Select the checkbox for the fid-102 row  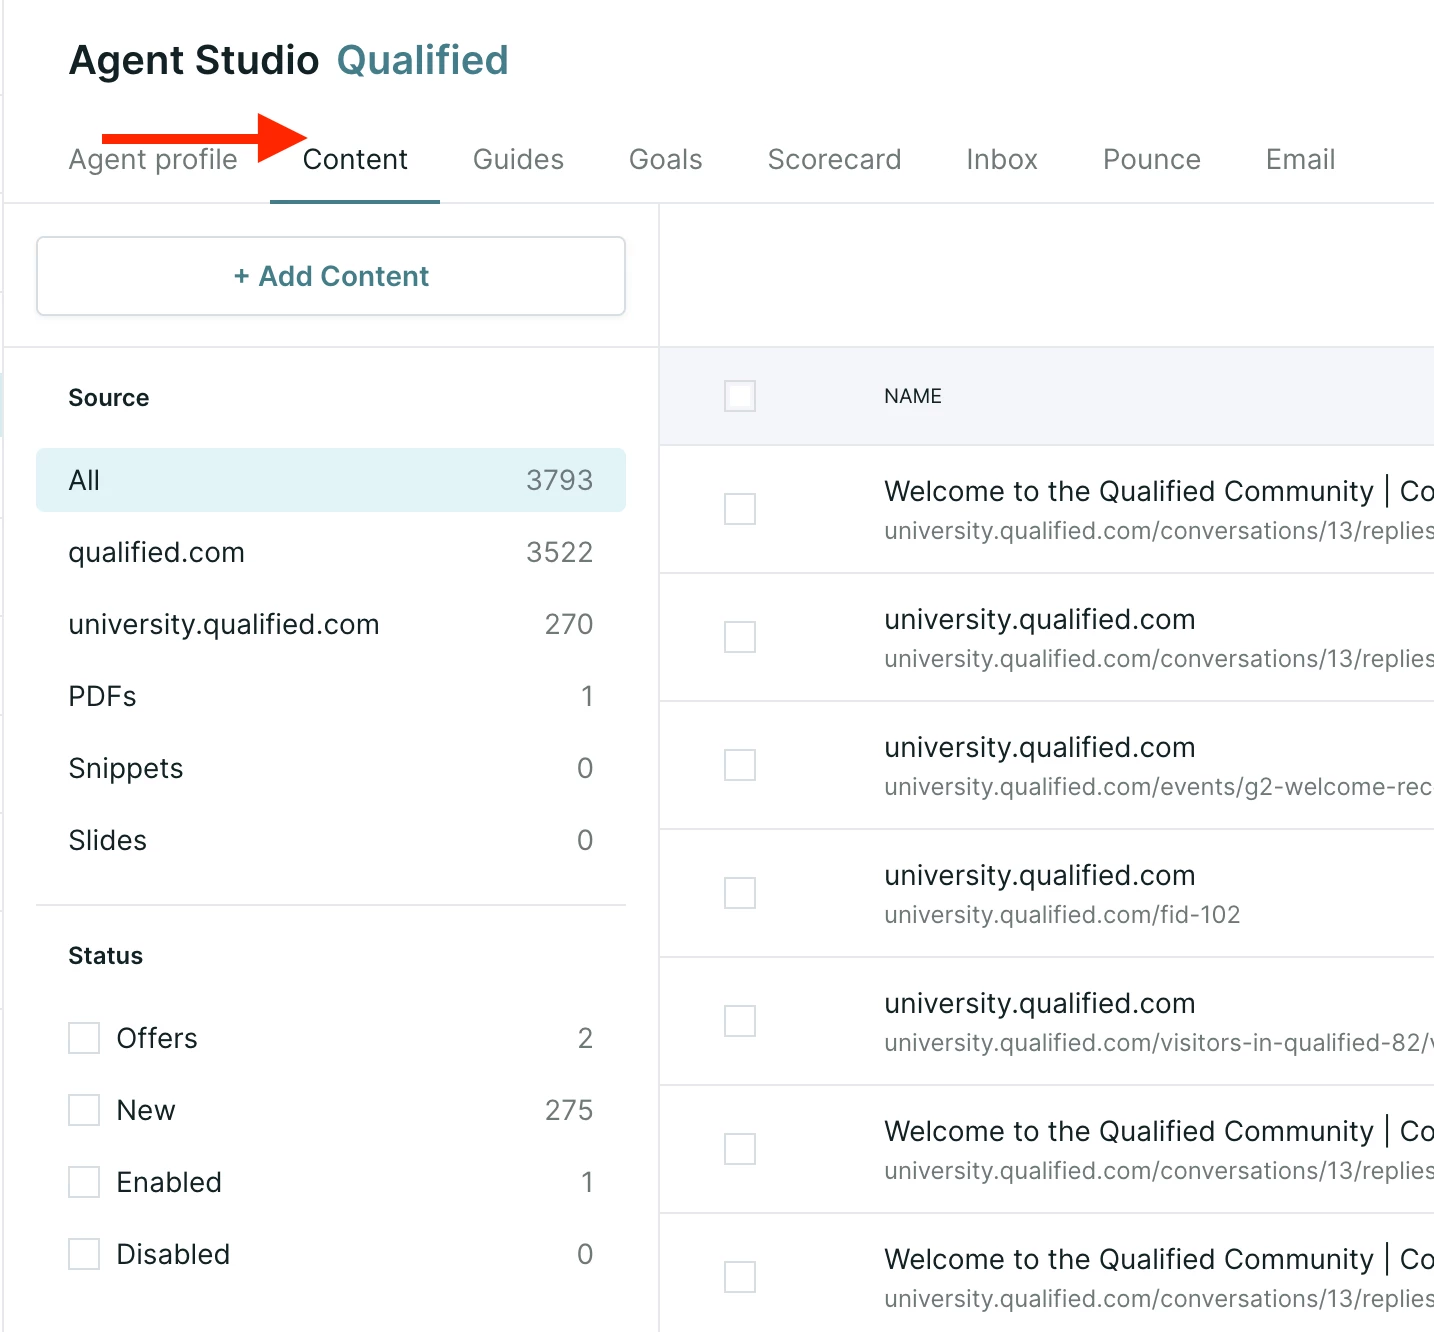pyautogui.click(x=740, y=893)
